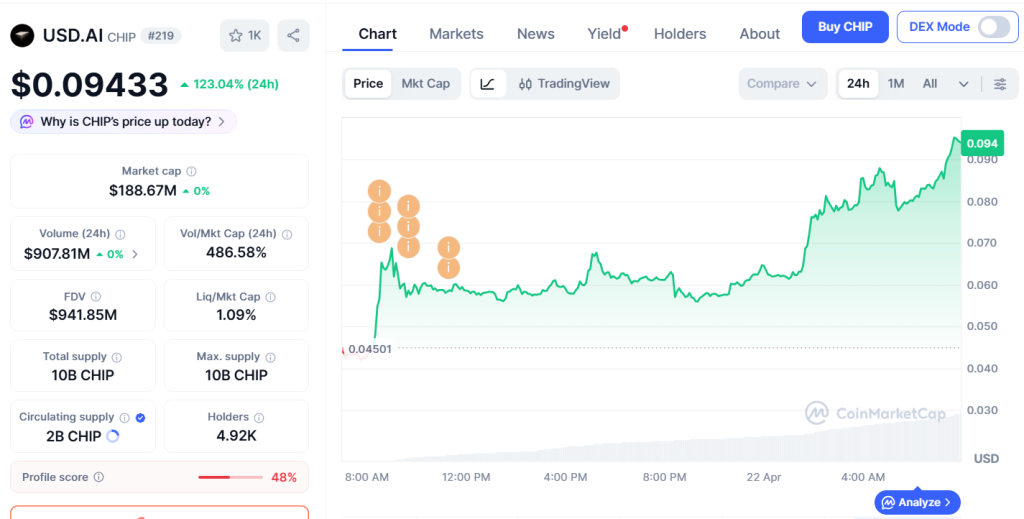Image resolution: width=1024 pixels, height=519 pixels.
Task: Click the star watchlist icon
Action: pyautogui.click(x=236, y=35)
